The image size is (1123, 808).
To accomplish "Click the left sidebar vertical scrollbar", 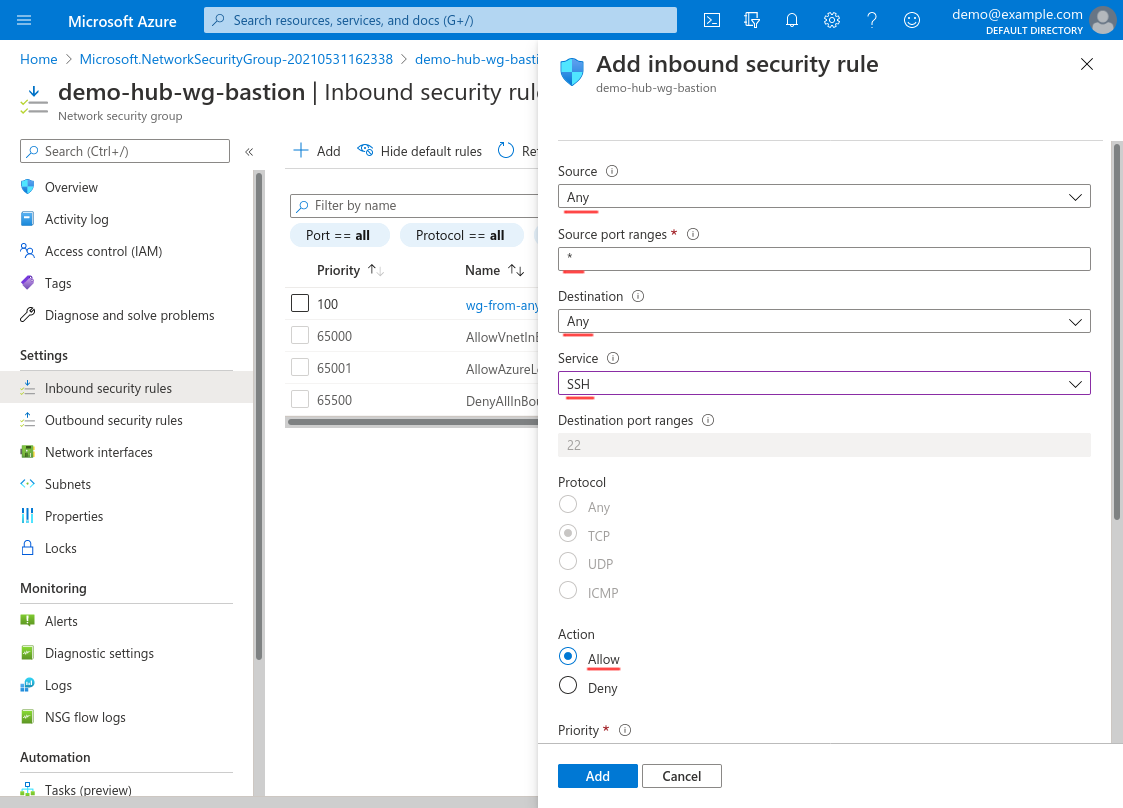I will click(259, 415).
